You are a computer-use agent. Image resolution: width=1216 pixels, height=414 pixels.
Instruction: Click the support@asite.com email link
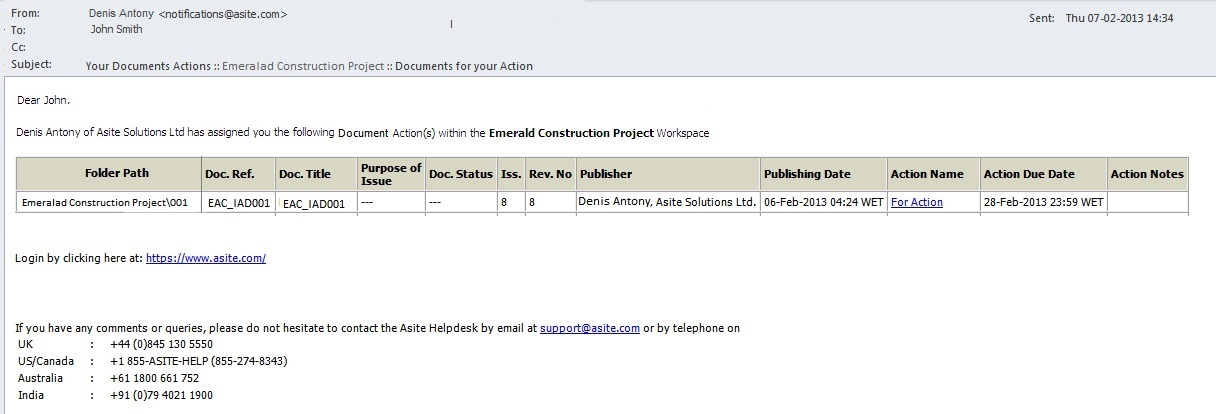pyautogui.click(x=590, y=328)
